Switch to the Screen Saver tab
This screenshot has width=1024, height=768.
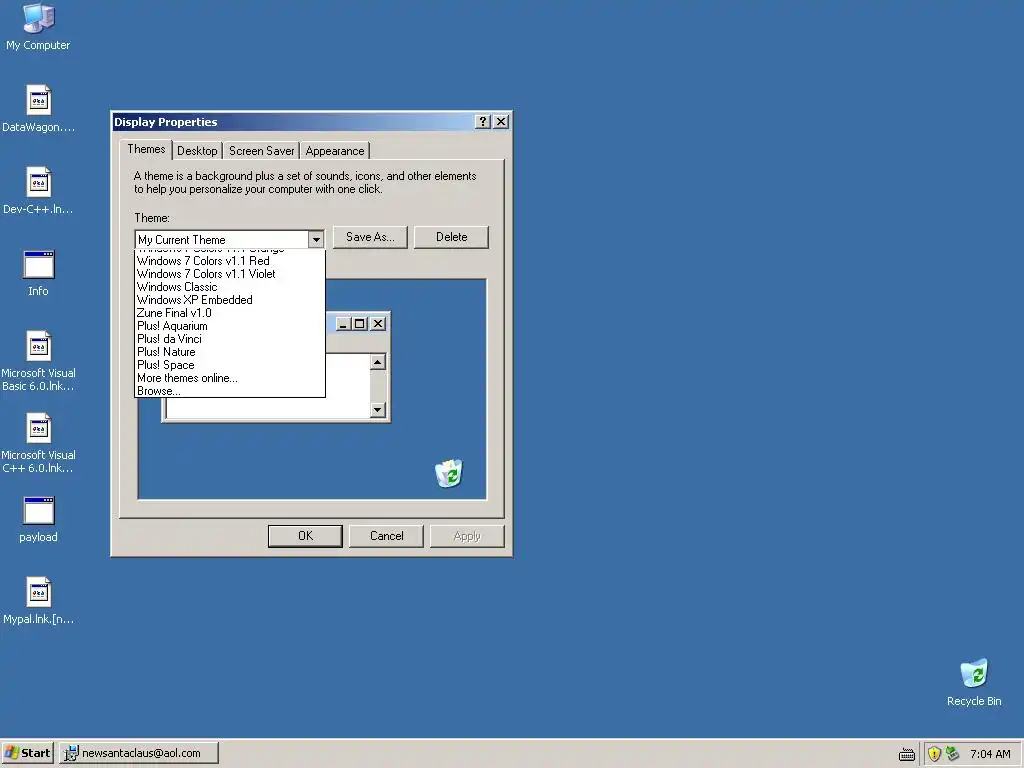click(261, 151)
